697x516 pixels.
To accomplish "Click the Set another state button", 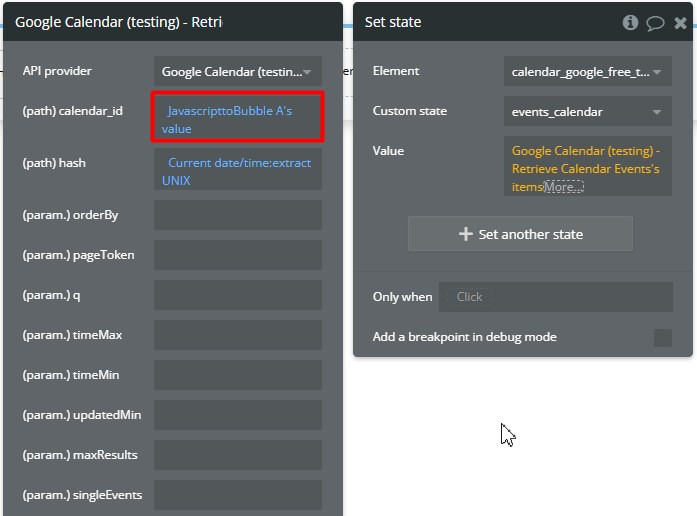I will click(520, 234).
